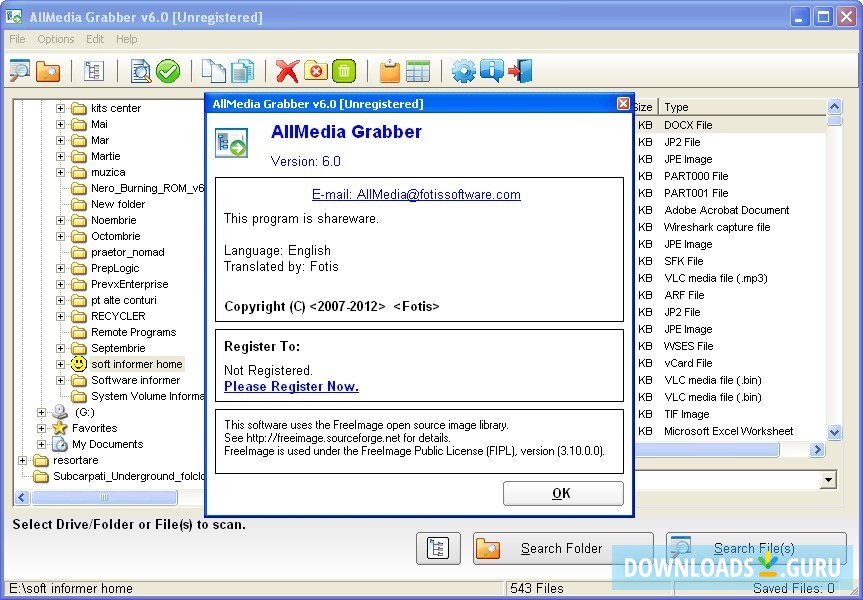The width and height of the screenshot is (863, 600).
Task: Click the tree view toolbar icon
Action: (x=94, y=71)
